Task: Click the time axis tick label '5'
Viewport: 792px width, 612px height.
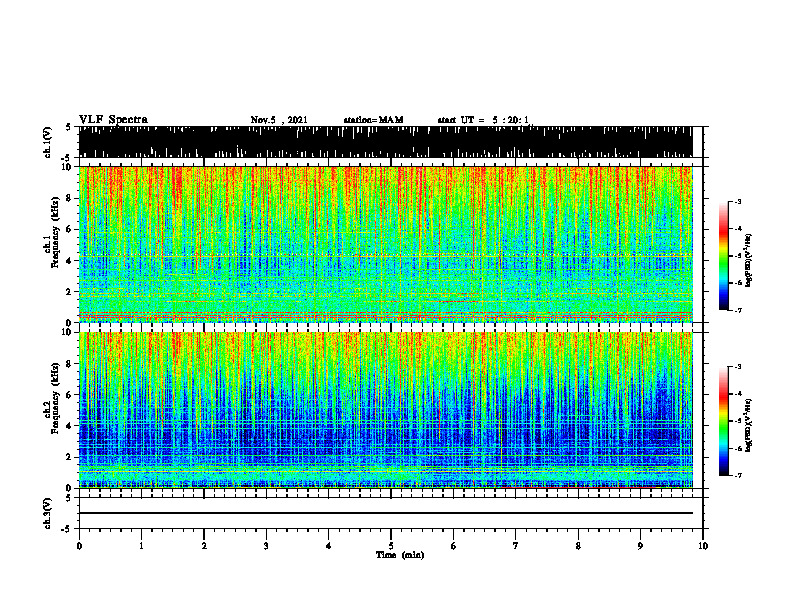Action: (x=391, y=546)
